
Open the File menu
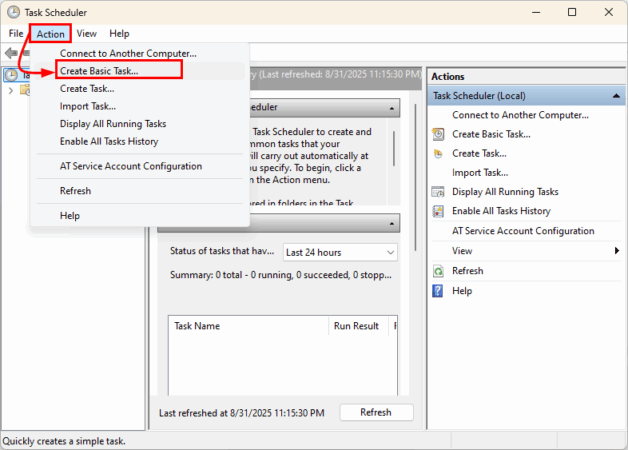click(x=16, y=34)
